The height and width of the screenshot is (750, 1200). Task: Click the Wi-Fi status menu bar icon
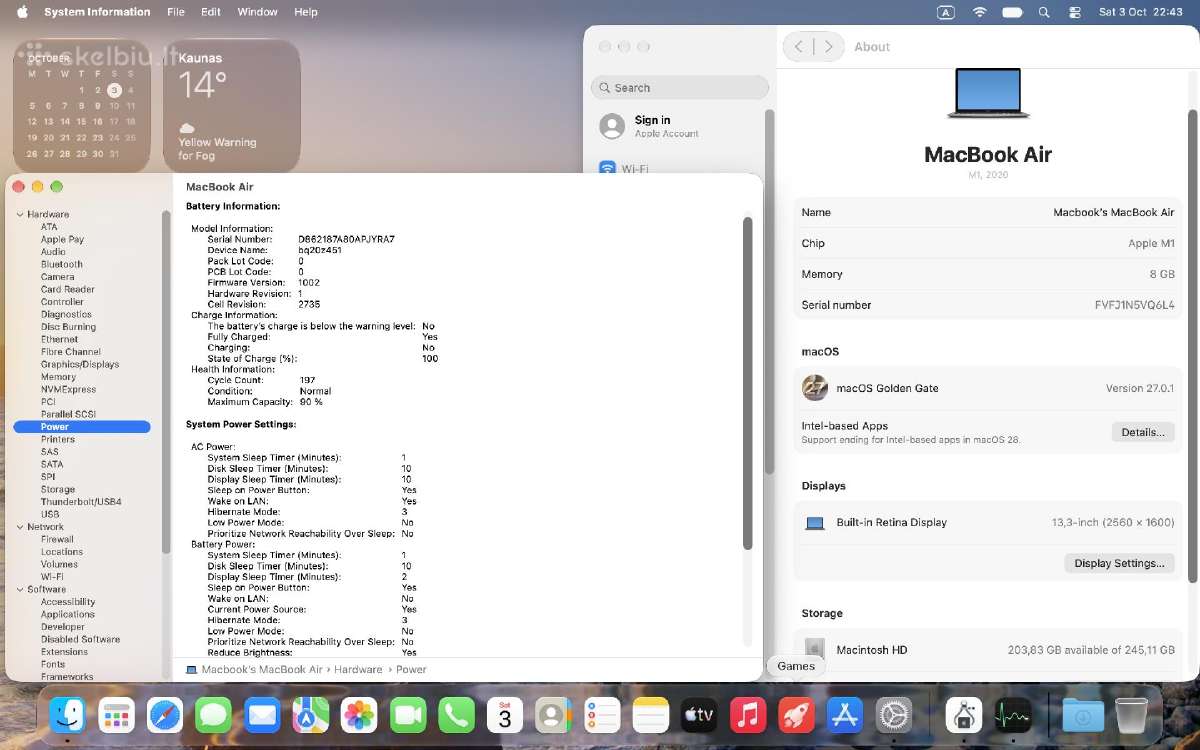click(x=979, y=12)
